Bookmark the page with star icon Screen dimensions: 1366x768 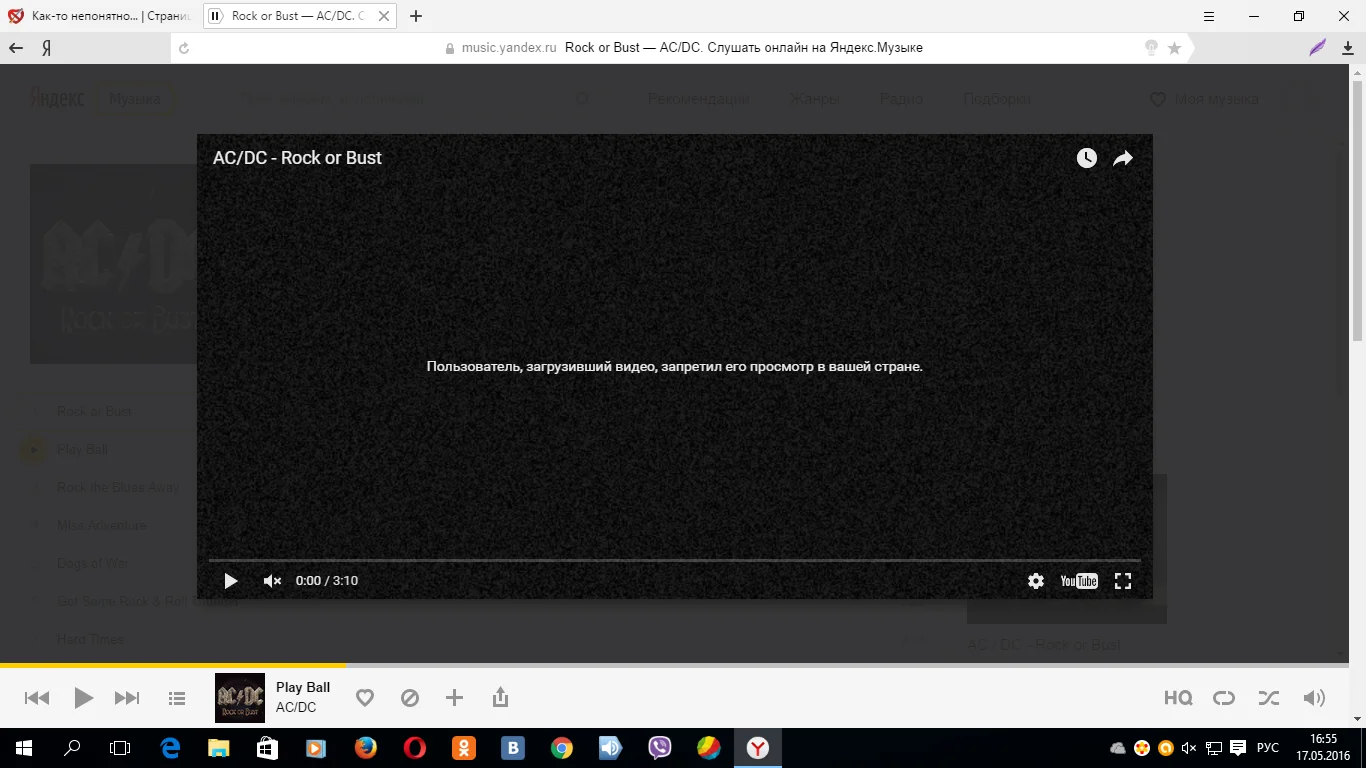pos(1174,48)
